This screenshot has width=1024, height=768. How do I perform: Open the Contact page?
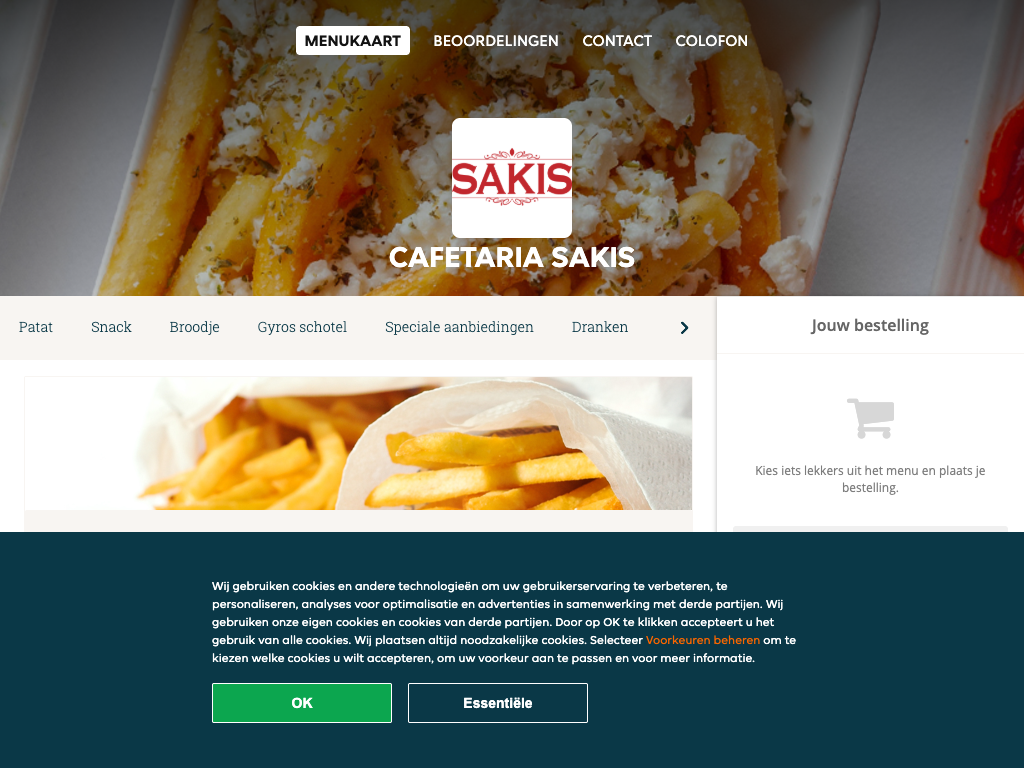617,40
